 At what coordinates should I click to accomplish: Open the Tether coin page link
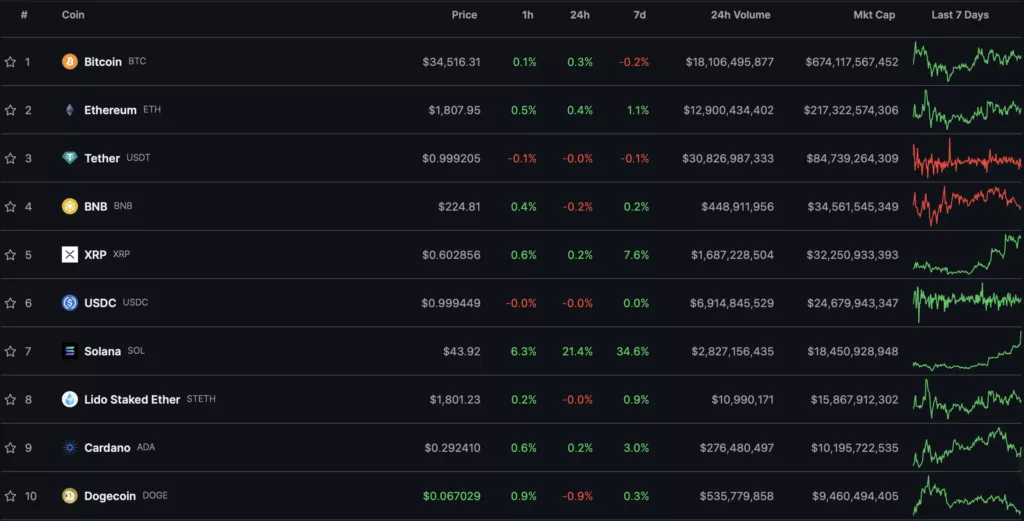[102, 158]
